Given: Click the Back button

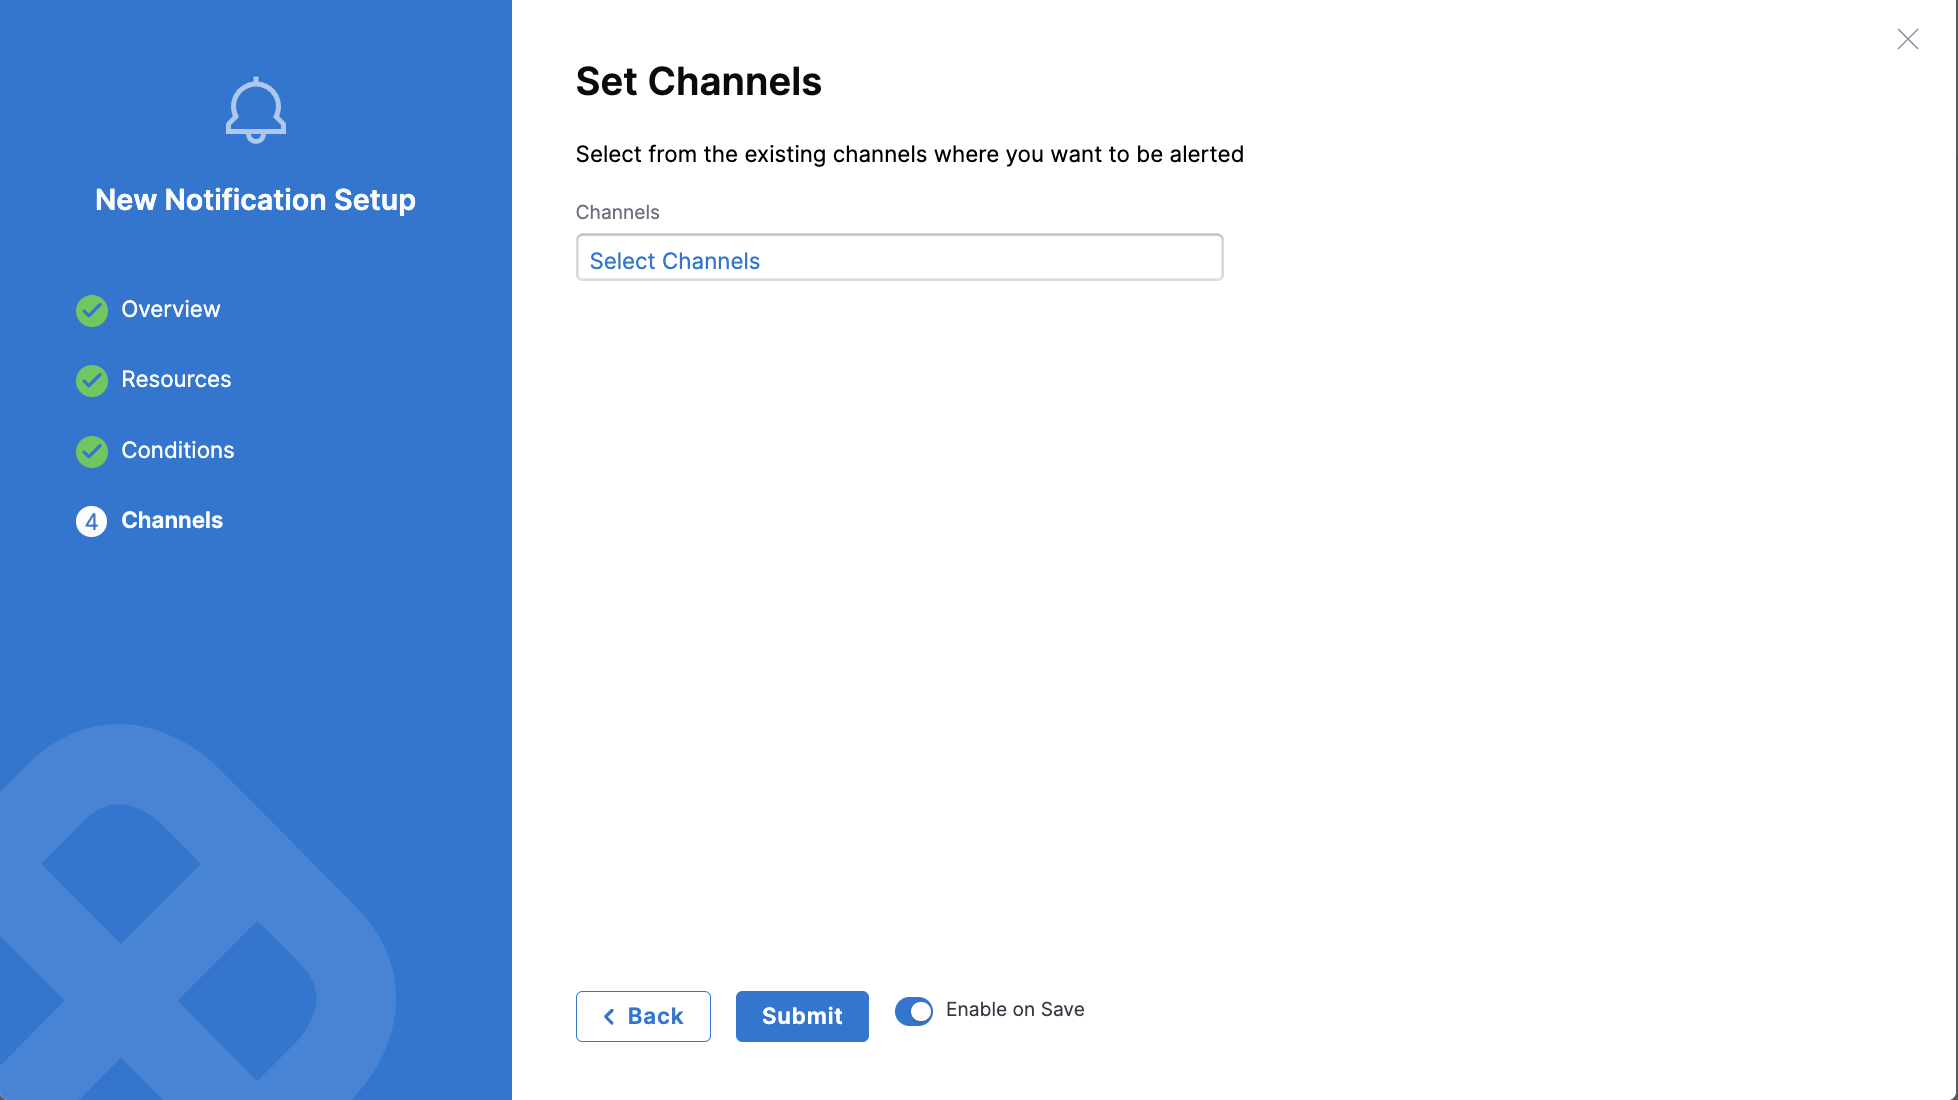Looking at the screenshot, I should [x=643, y=1016].
